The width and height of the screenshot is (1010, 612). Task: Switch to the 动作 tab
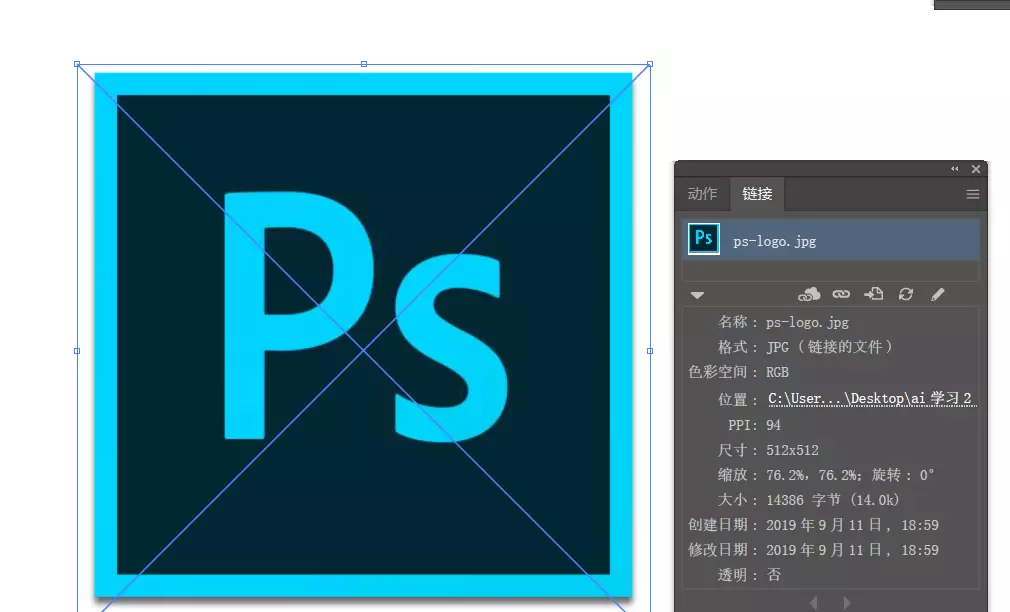702,194
